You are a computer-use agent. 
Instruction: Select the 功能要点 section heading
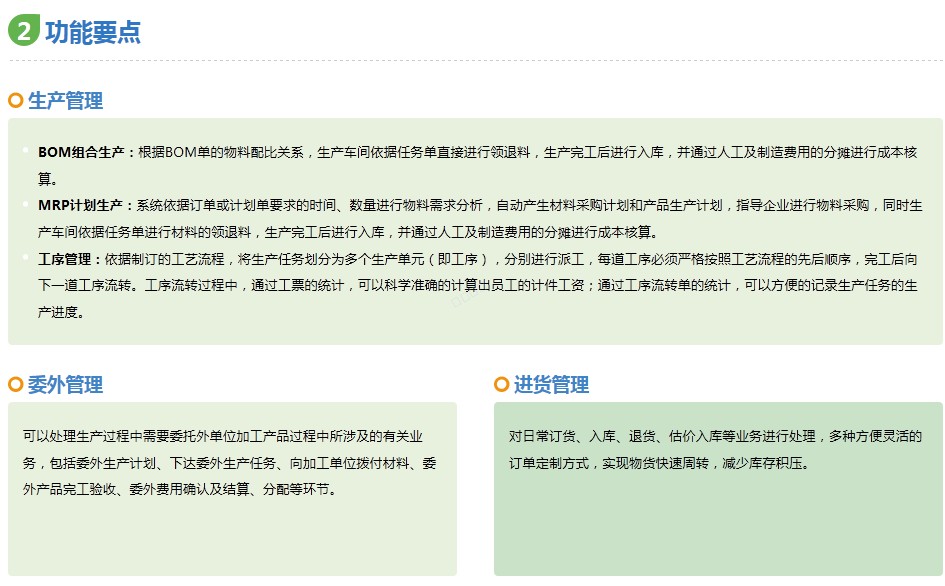pyautogui.click(x=93, y=32)
